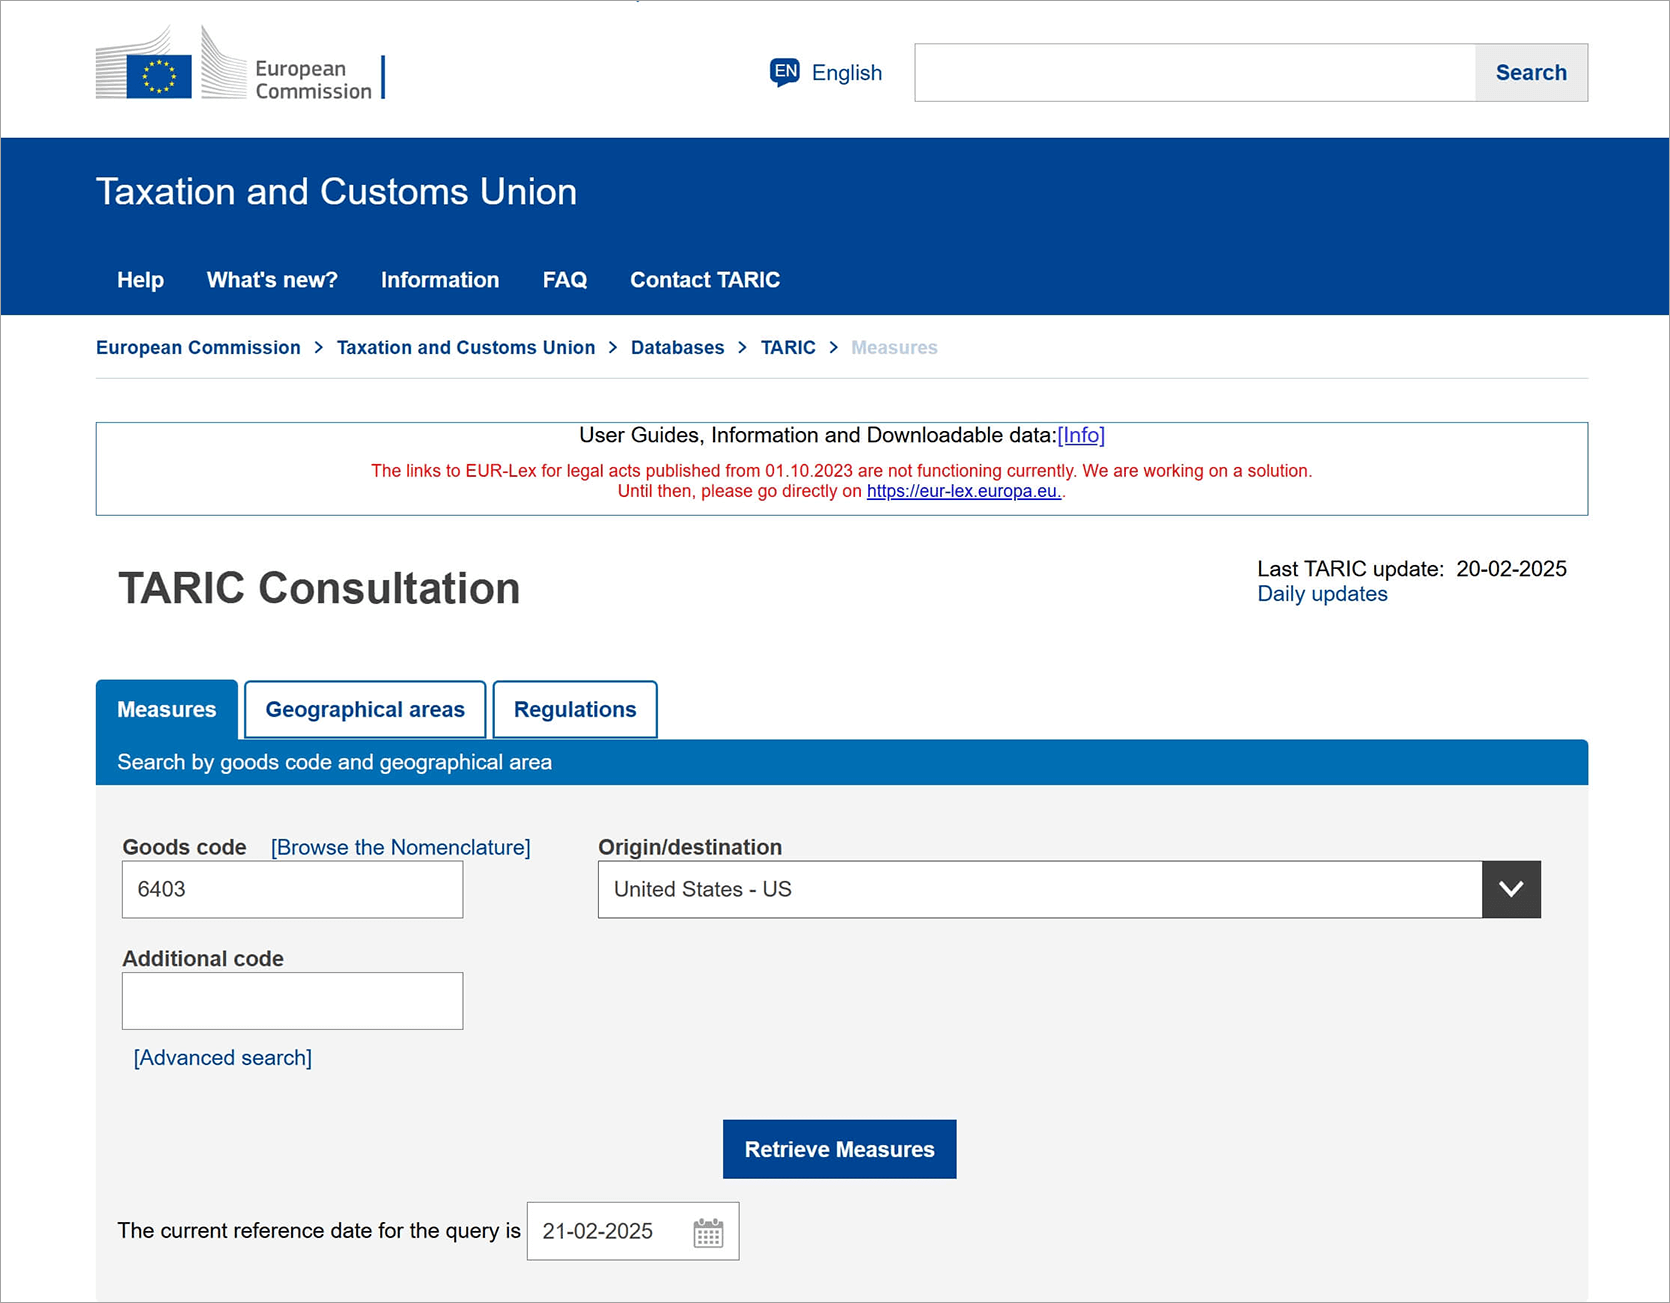
Task: Open the What's new? menu item
Action: (x=272, y=280)
